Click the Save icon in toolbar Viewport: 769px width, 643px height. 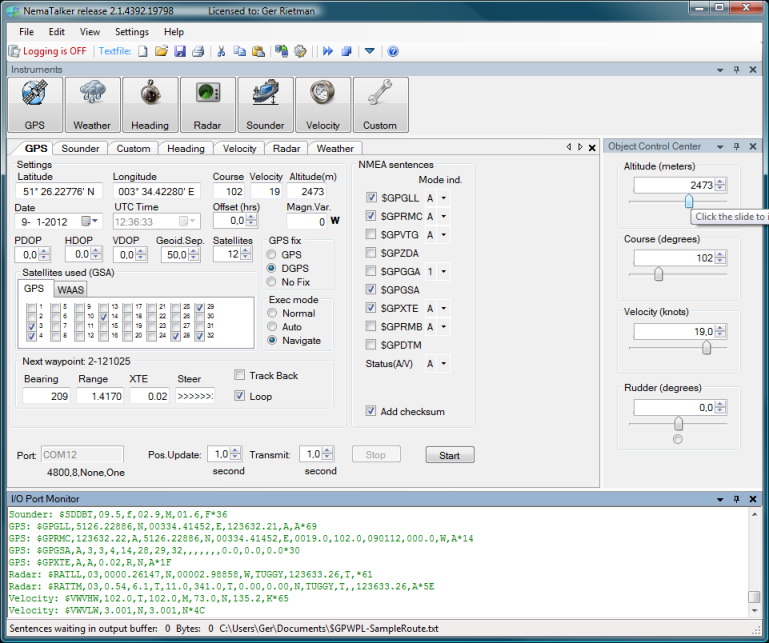pyautogui.click(x=179, y=51)
